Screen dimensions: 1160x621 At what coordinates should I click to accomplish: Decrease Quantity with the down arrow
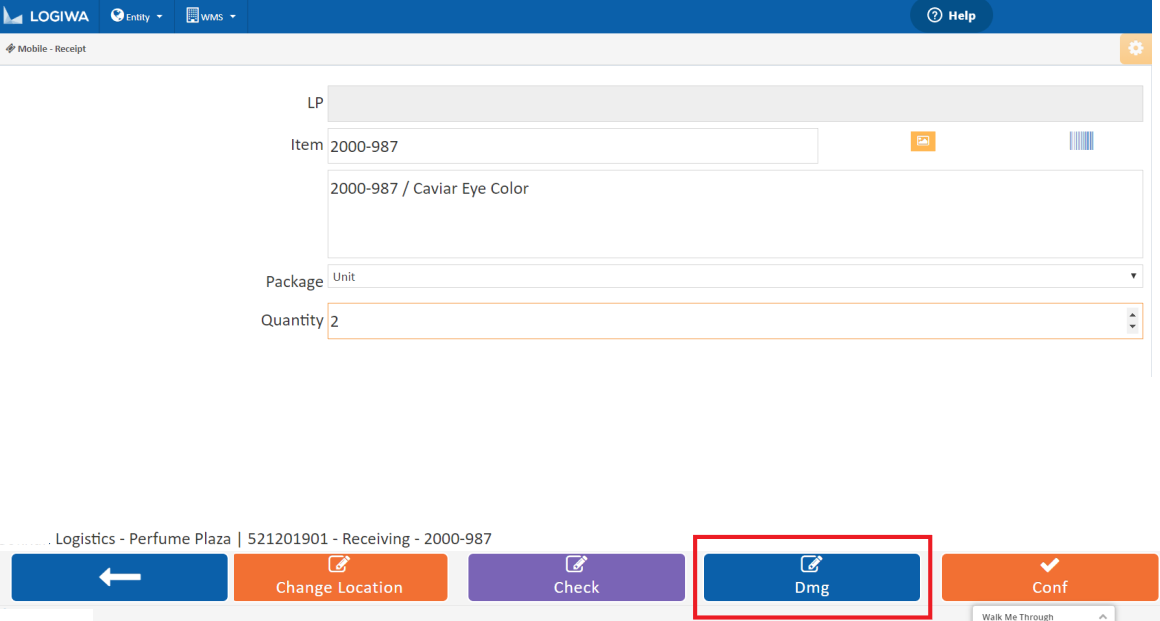(x=1132, y=327)
